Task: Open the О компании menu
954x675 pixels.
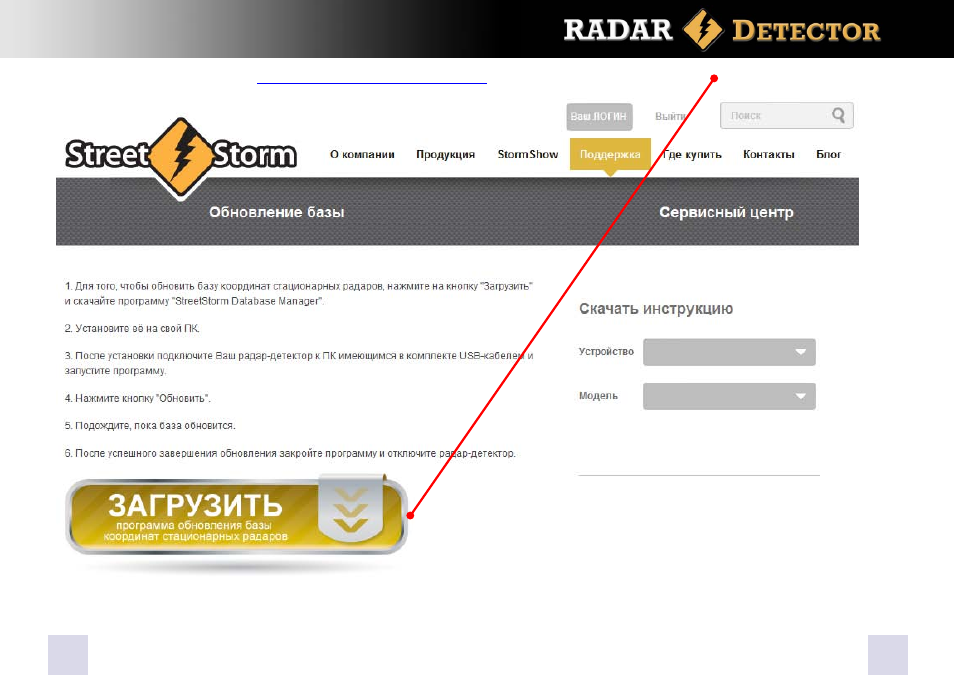Action: (x=362, y=155)
